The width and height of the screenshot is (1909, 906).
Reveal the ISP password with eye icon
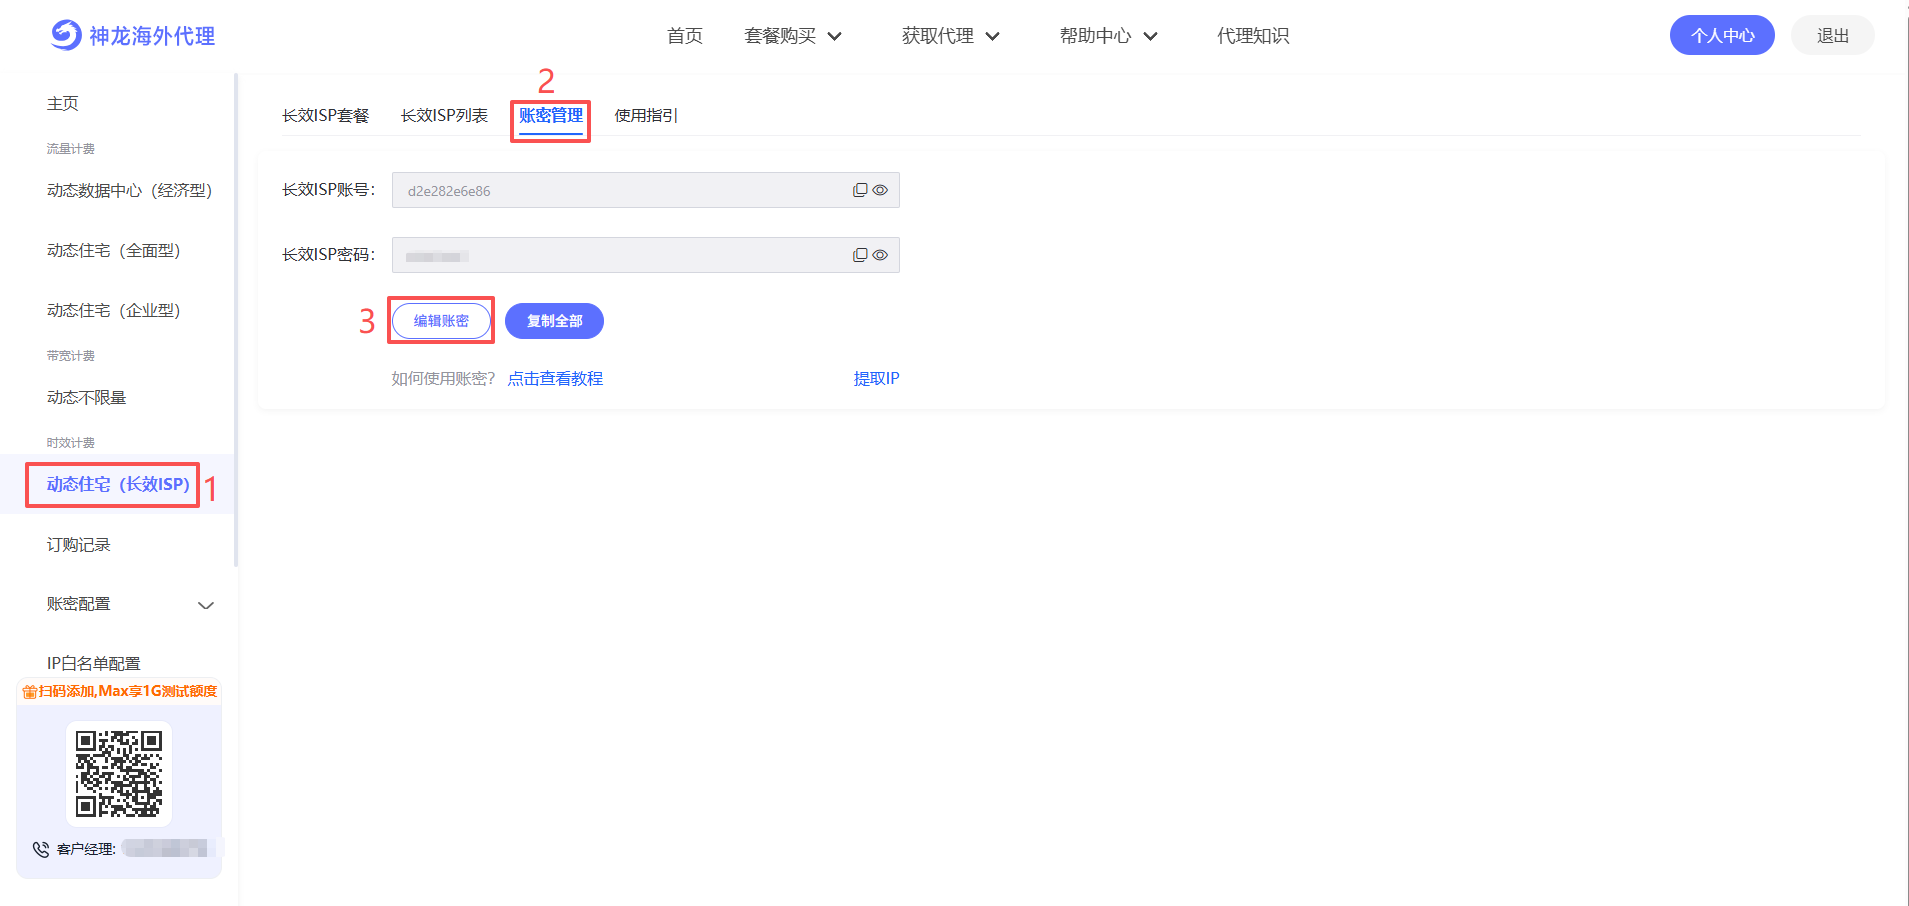880,255
